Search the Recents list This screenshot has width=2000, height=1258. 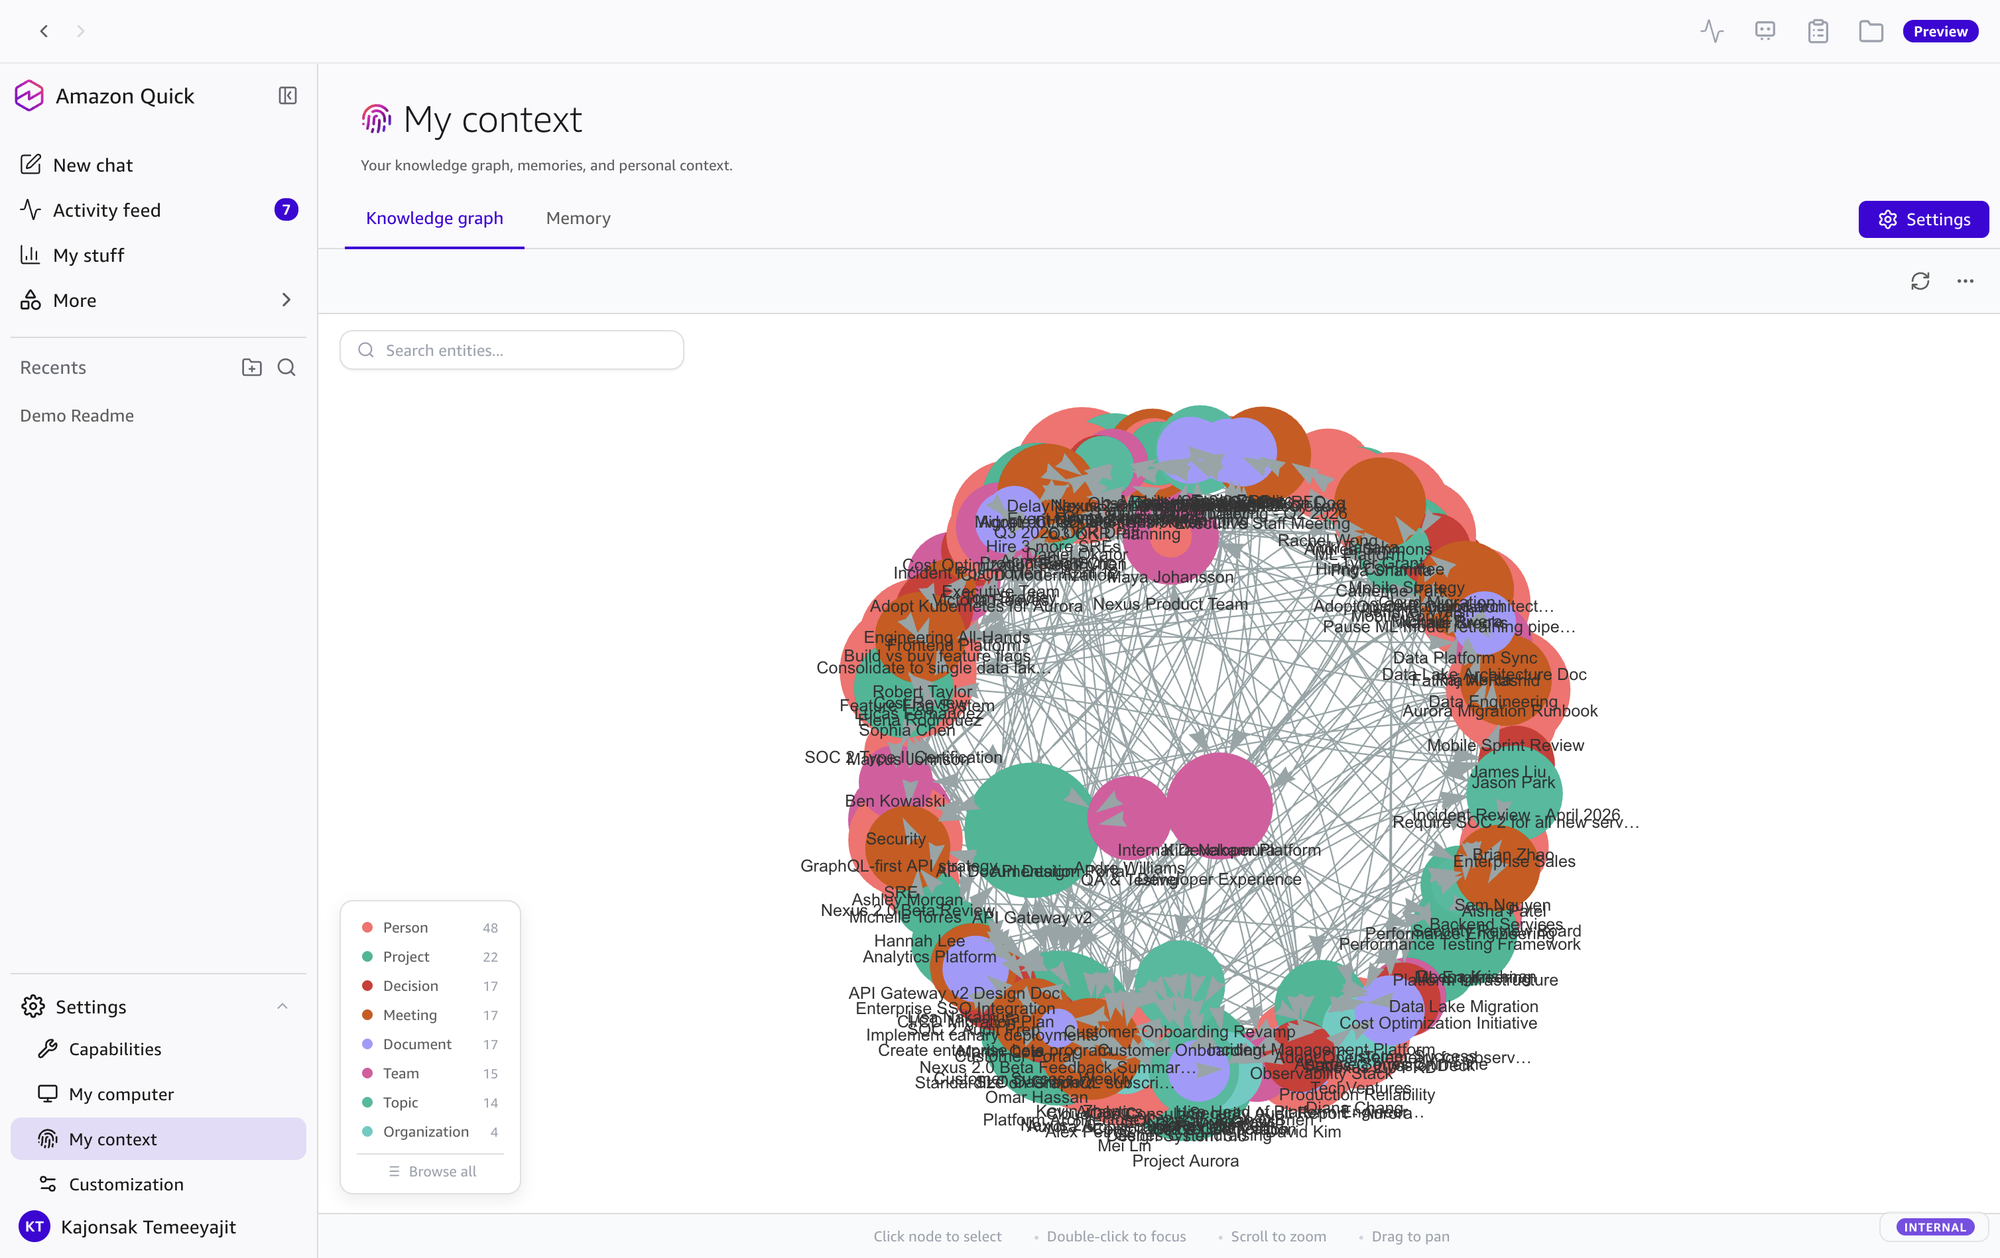[287, 367]
